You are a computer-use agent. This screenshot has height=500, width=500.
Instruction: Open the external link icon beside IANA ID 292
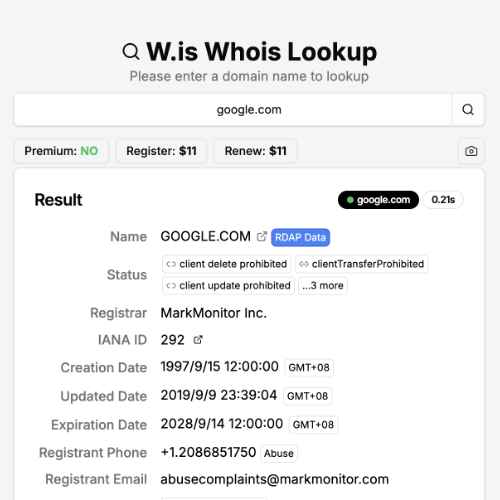coord(198,340)
